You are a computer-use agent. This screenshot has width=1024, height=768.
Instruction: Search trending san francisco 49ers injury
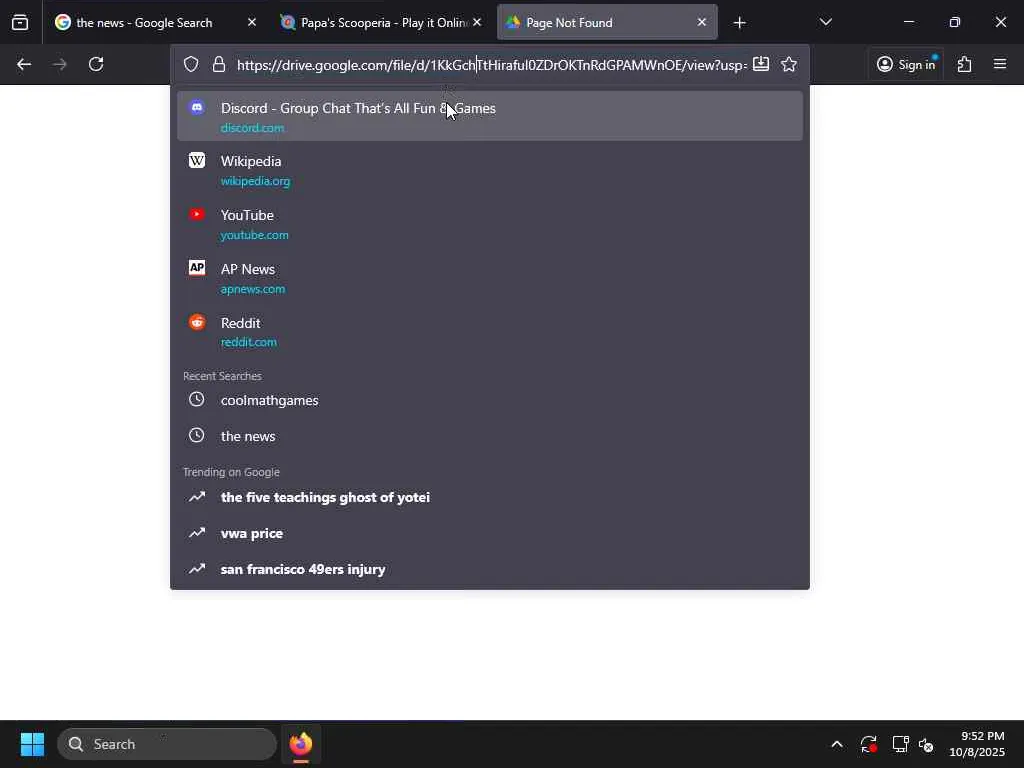490,569
